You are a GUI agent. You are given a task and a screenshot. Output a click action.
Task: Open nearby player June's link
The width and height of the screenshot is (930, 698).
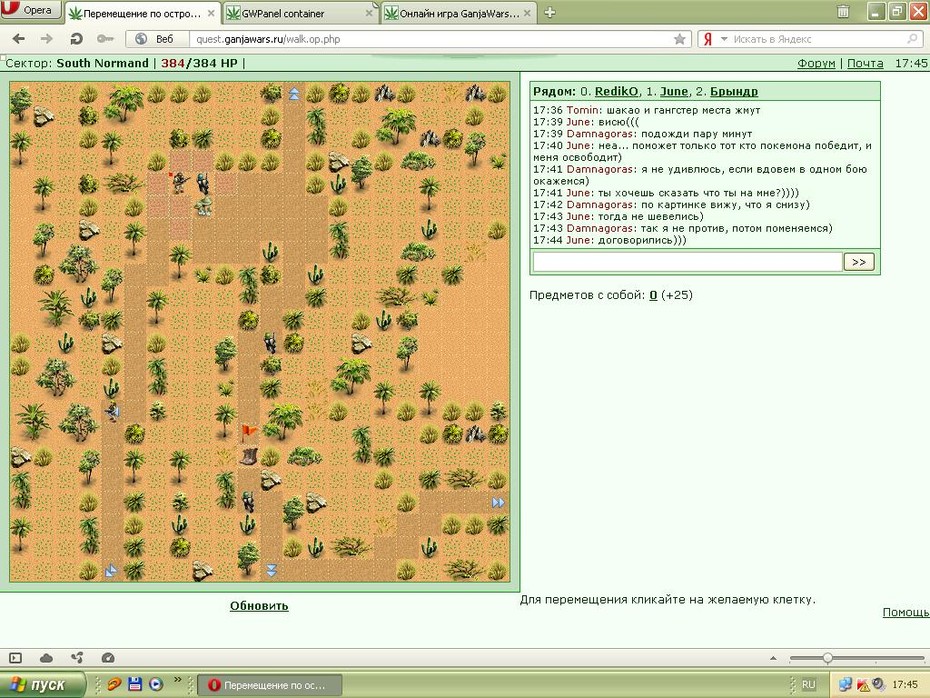pyautogui.click(x=674, y=91)
